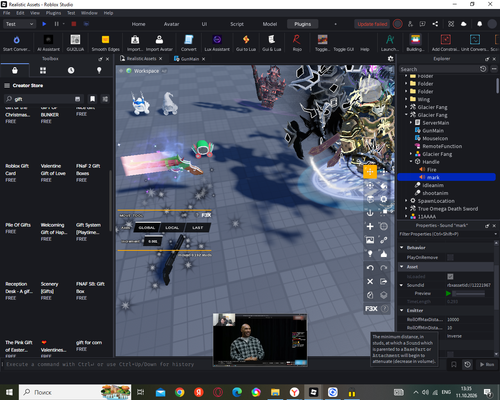Expand the ServerMain script node

point(411,123)
